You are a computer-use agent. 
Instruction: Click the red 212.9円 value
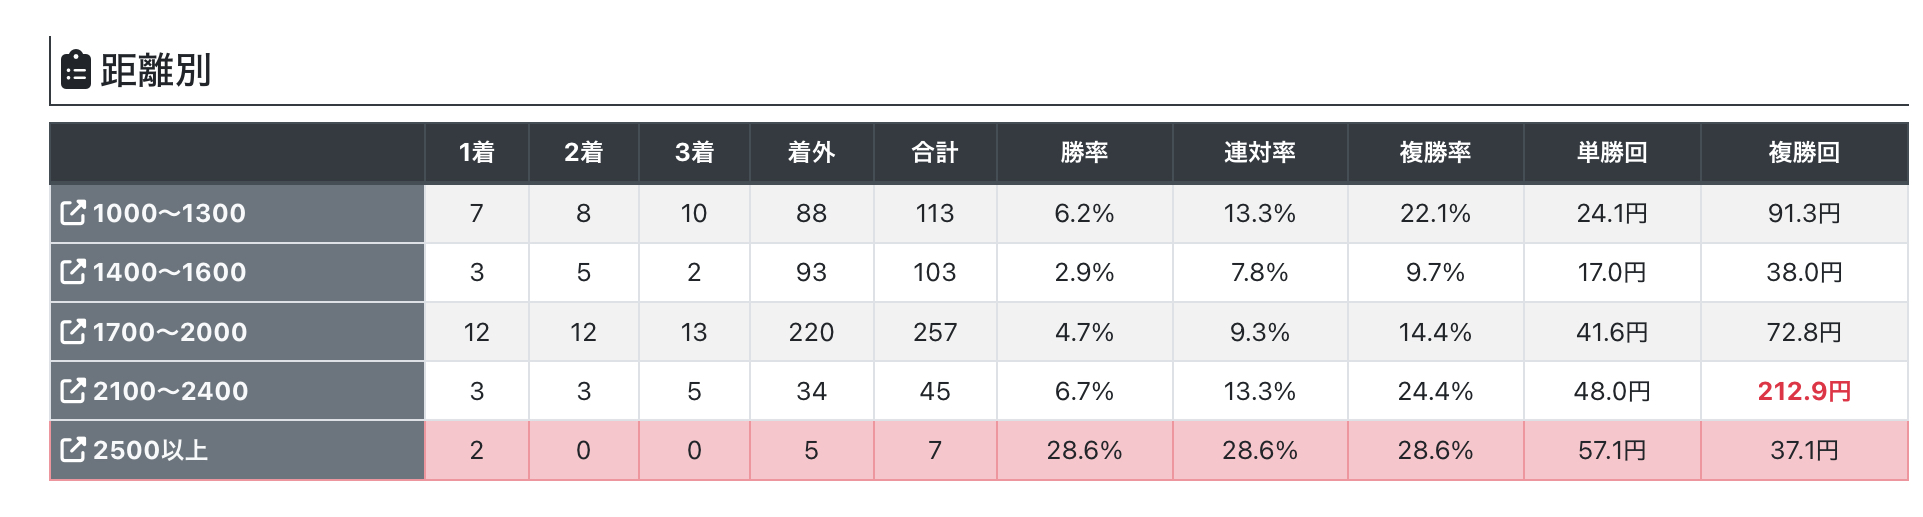[1804, 391]
